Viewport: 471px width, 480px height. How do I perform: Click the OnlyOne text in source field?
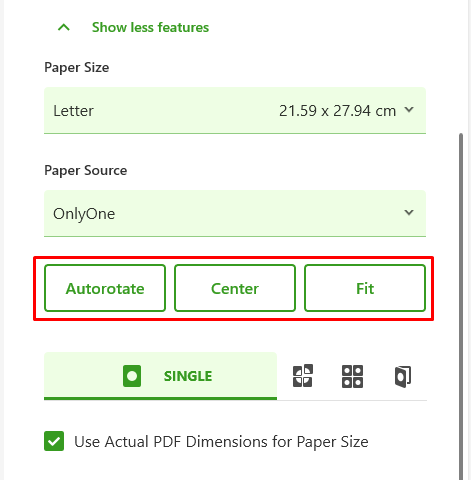84,214
